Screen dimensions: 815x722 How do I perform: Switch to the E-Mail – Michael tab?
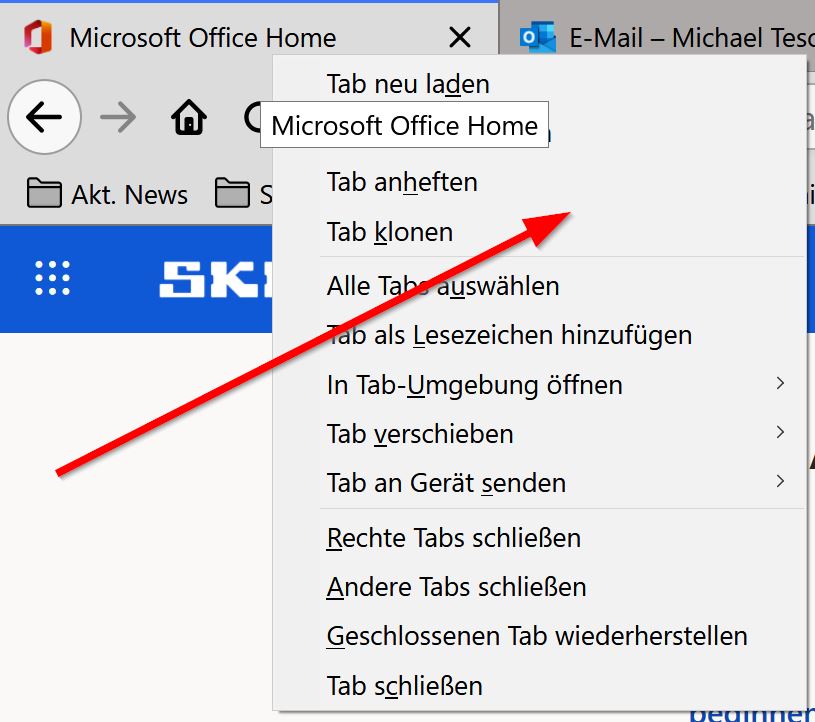[x=680, y=38]
